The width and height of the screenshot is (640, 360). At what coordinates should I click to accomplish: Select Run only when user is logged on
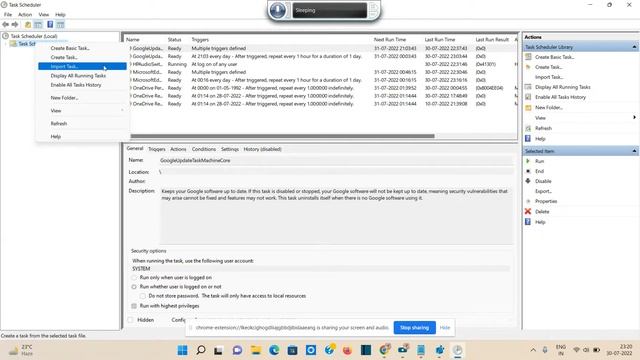(x=134, y=278)
